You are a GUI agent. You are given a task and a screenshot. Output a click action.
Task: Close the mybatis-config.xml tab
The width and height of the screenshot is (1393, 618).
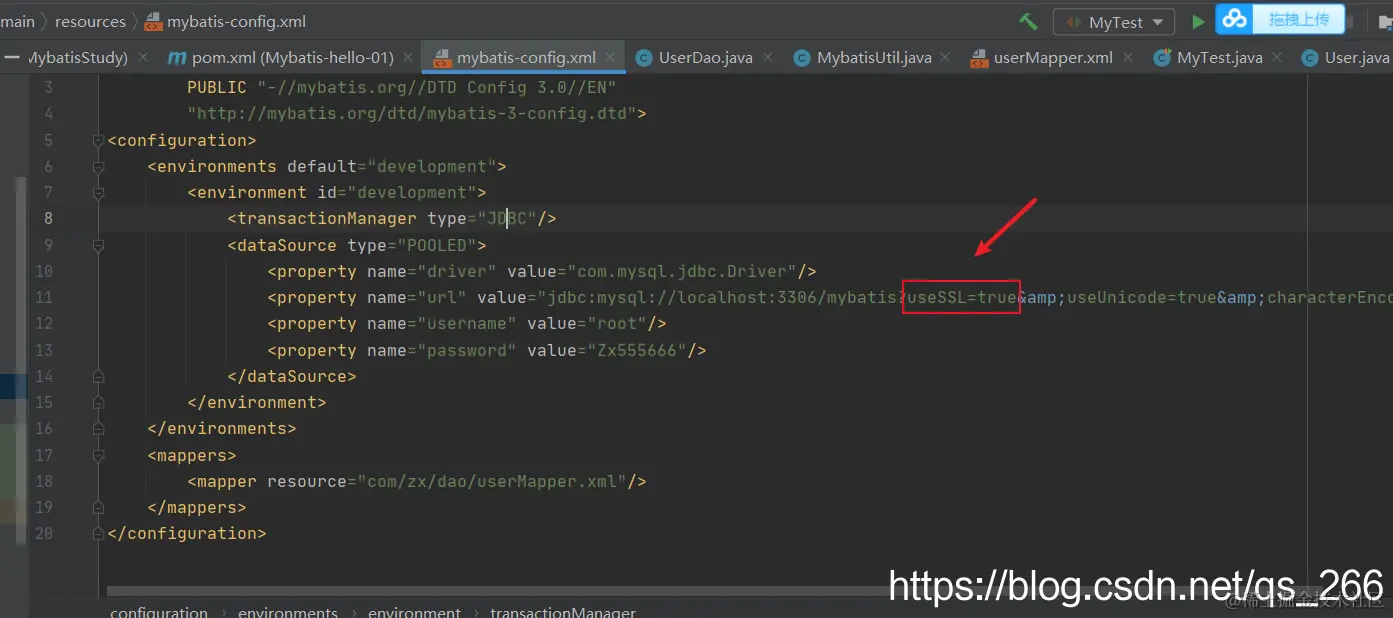click(611, 58)
